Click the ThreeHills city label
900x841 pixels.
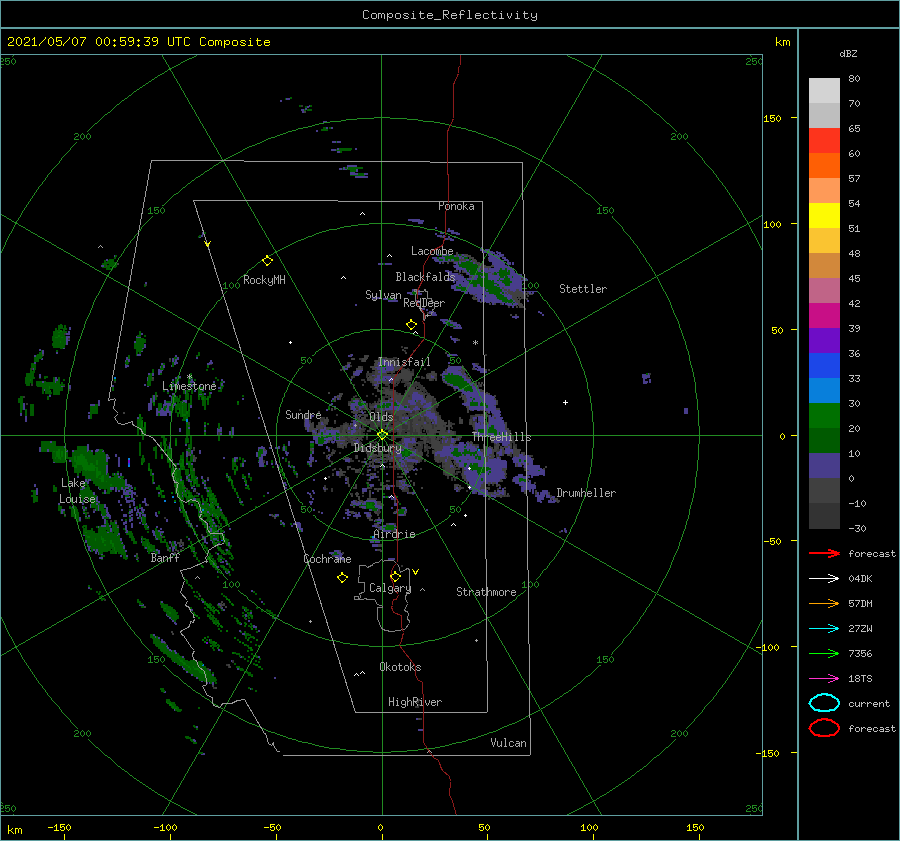pyautogui.click(x=502, y=437)
